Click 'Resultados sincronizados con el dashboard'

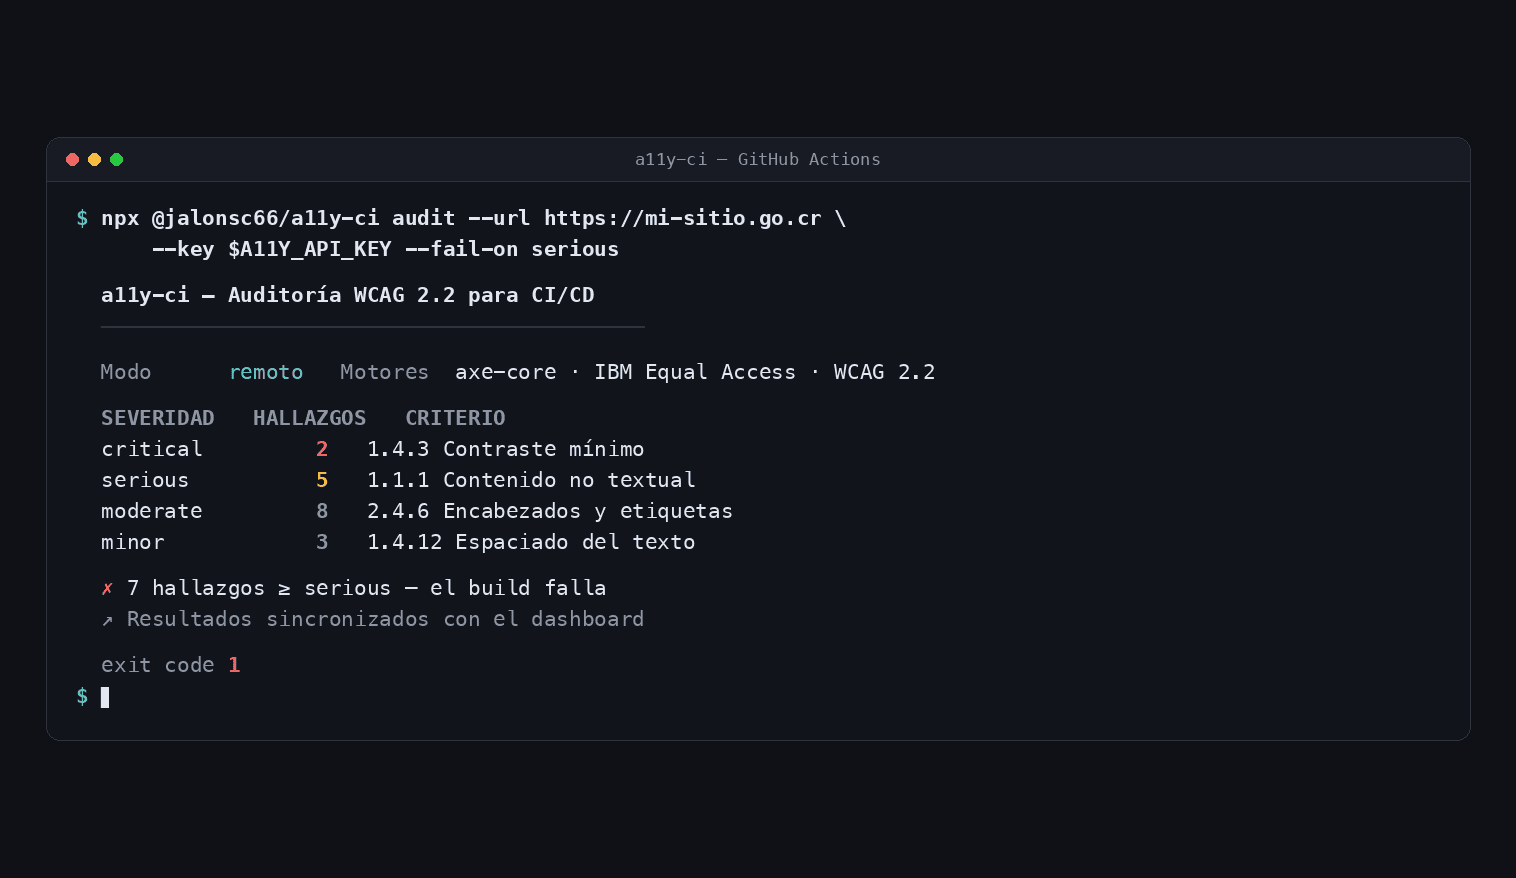click(x=386, y=619)
